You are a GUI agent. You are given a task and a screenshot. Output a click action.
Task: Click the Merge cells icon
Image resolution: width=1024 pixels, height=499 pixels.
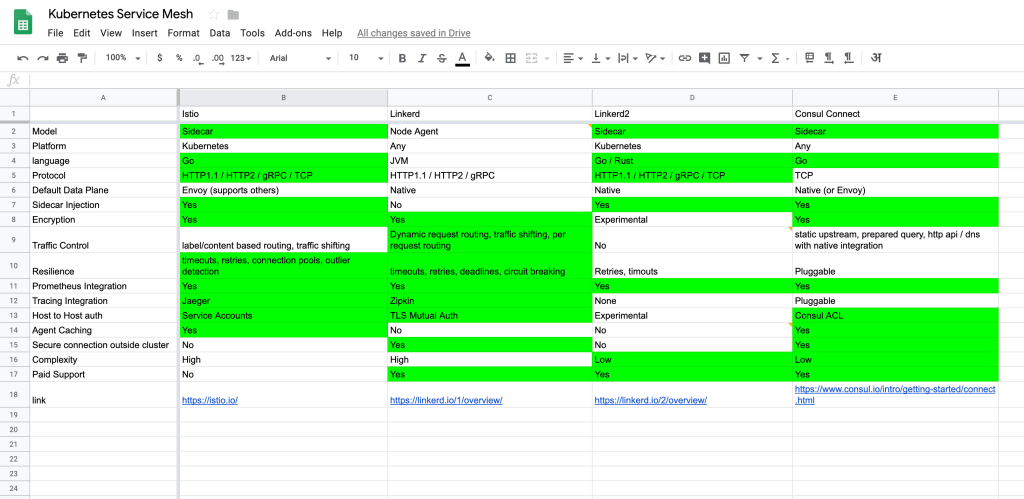point(531,58)
